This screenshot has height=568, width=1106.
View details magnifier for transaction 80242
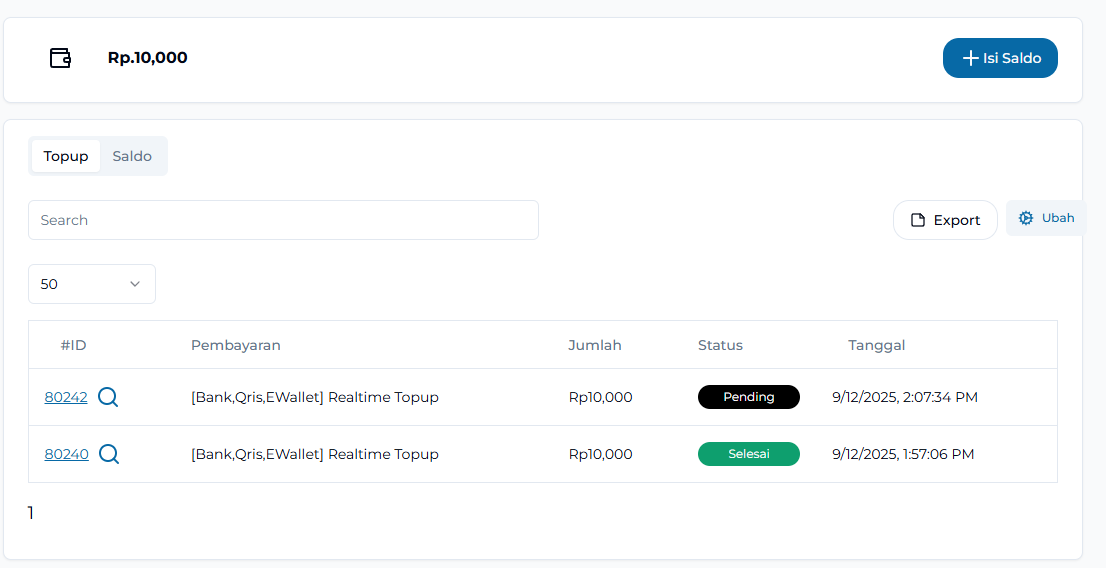click(108, 397)
